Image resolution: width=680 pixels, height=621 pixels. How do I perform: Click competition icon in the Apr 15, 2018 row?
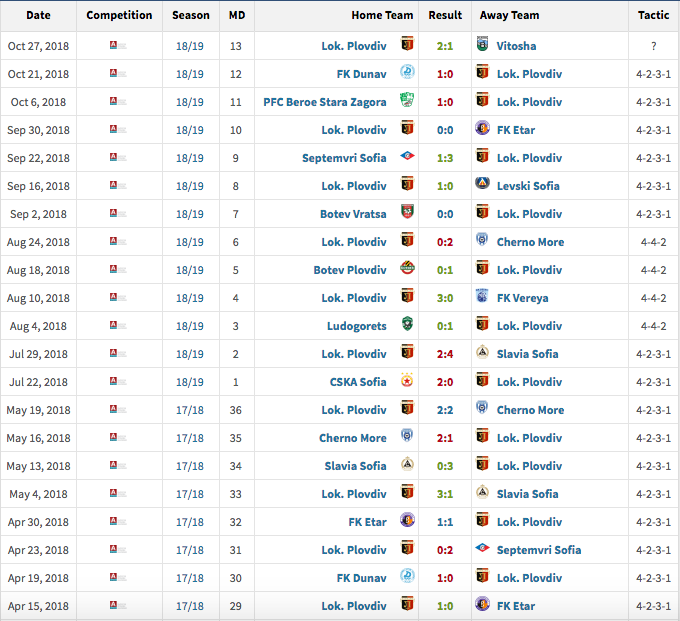pyautogui.click(x=115, y=606)
